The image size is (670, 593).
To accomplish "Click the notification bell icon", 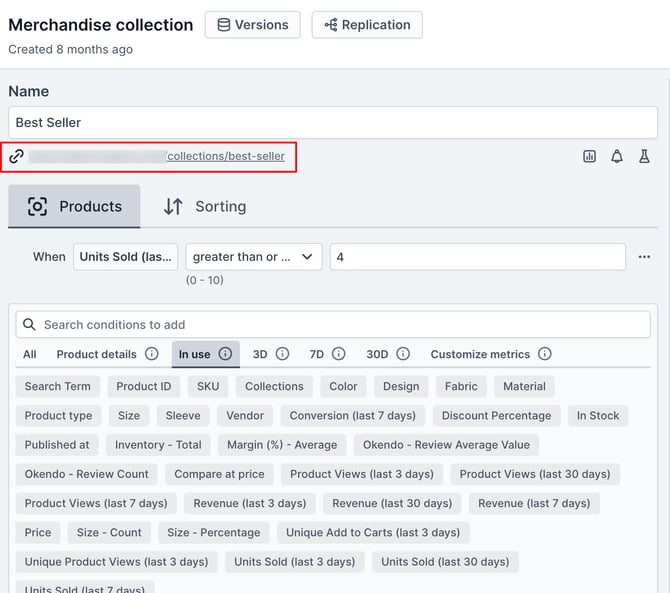I will coord(617,157).
